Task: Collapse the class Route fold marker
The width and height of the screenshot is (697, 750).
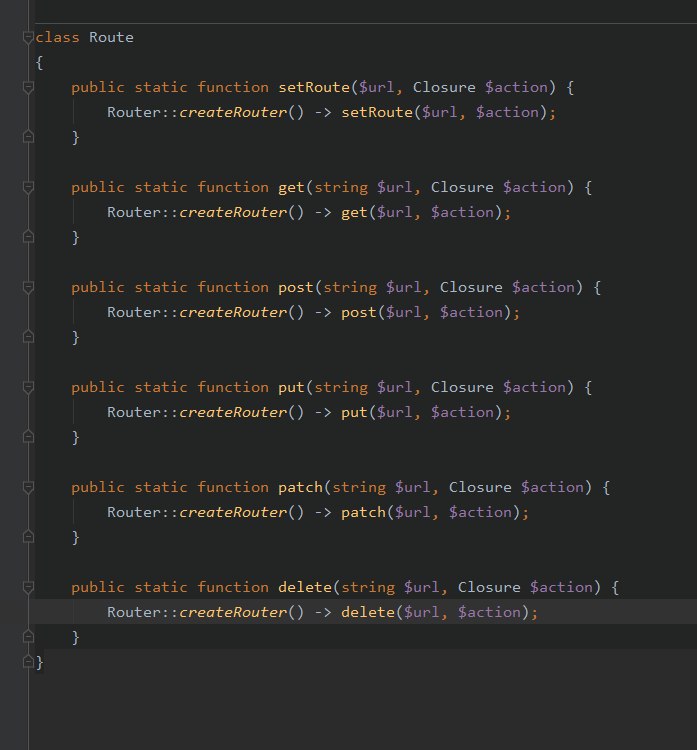Action: (28, 37)
